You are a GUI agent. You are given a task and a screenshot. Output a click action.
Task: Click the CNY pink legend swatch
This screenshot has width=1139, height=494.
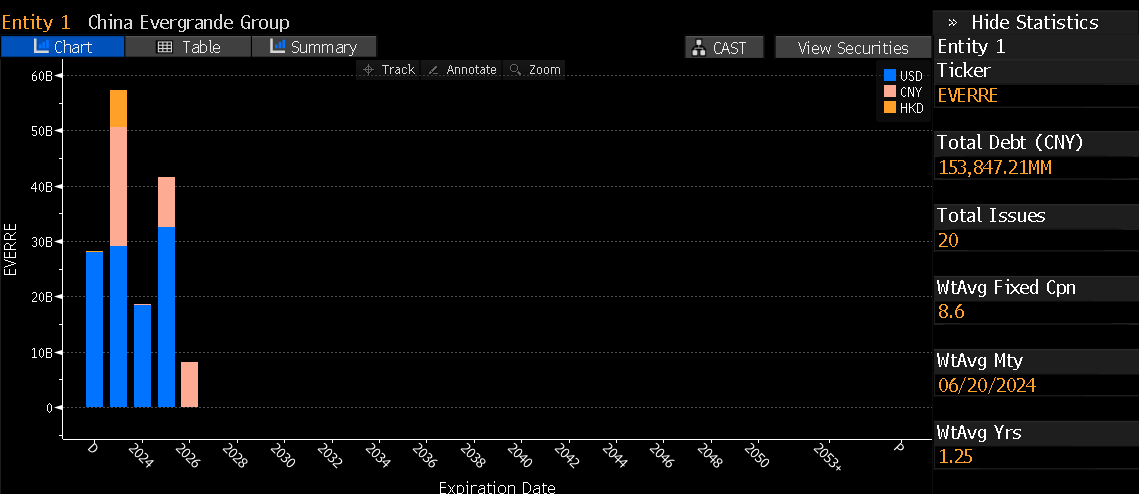click(x=890, y=92)
